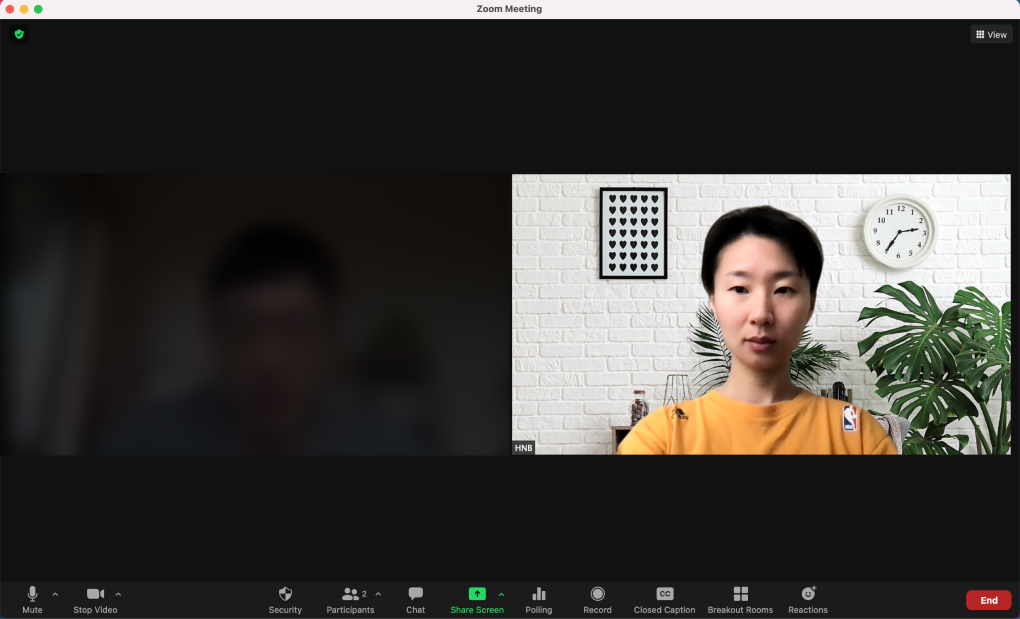The width and height of the screenshot is (1020, 619).
Task: Click the green Share Screen icon
Action: click(x=477, y=594)
